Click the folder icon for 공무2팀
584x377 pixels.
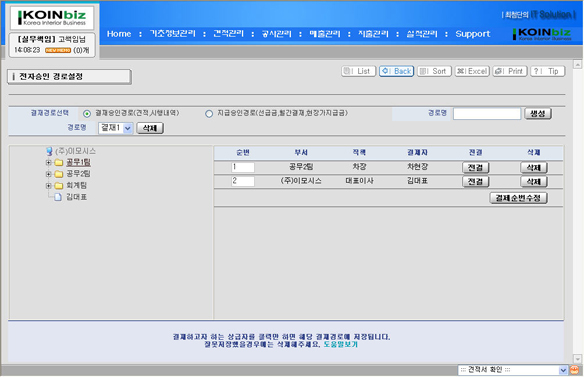coord(58,174)
